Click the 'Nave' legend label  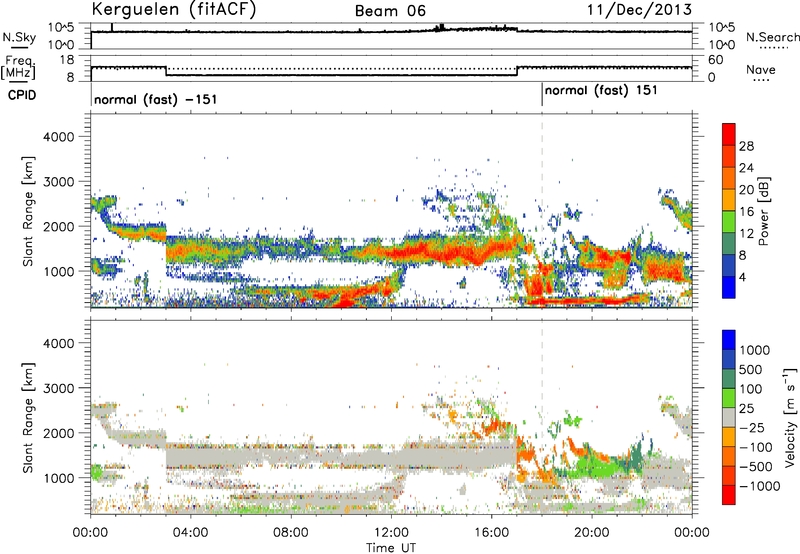761,70
